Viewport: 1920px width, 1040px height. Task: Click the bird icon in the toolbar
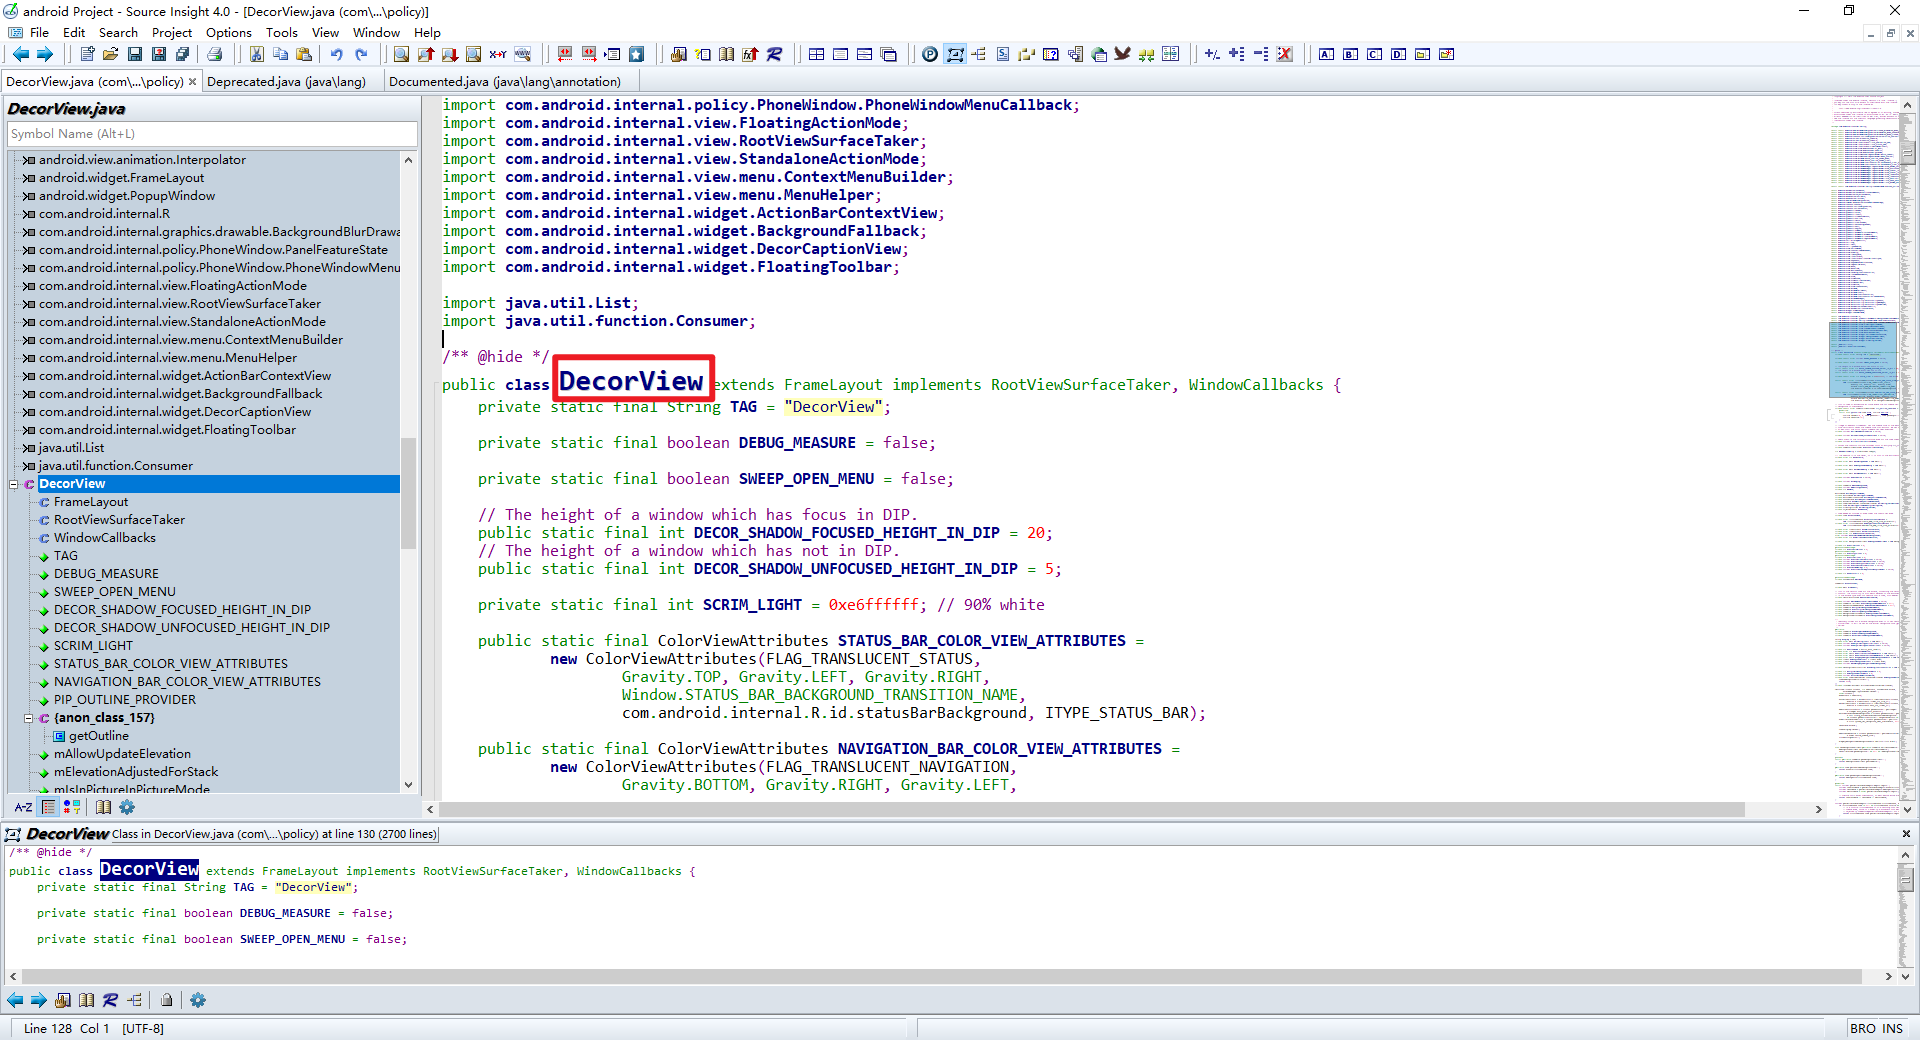(1123, 54)
